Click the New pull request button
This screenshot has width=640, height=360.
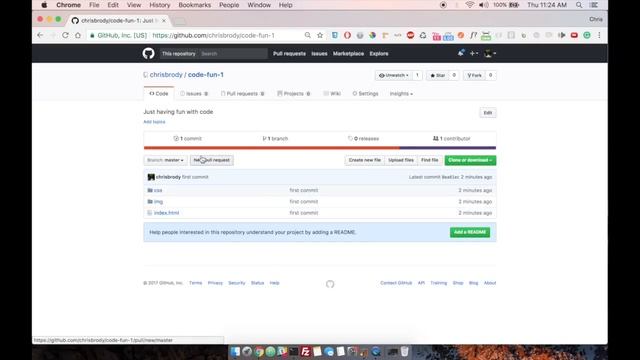pos(211,160)
